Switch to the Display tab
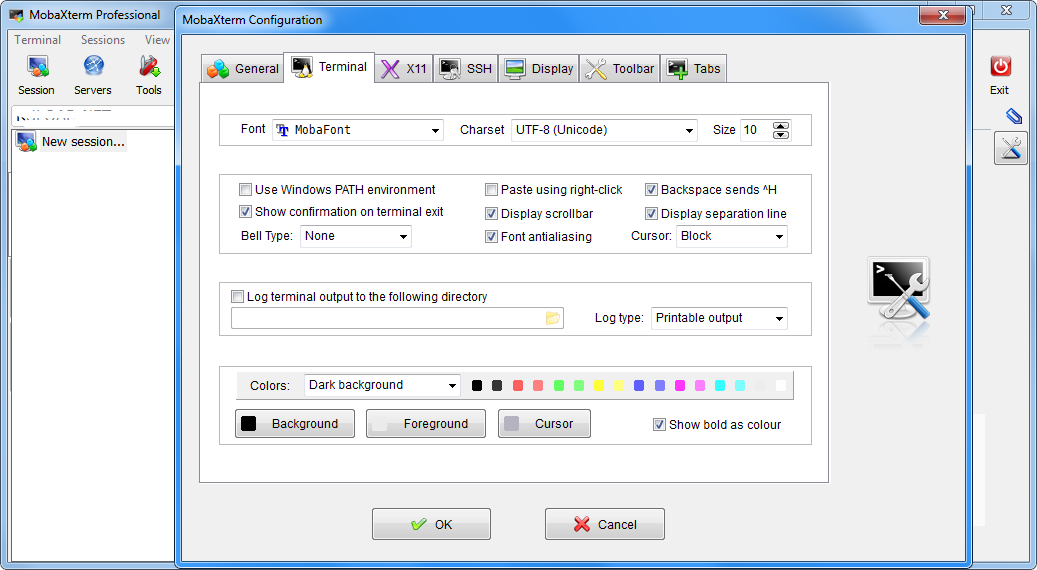The height and width of the screenshot is (570, 1037). point(539,68)
